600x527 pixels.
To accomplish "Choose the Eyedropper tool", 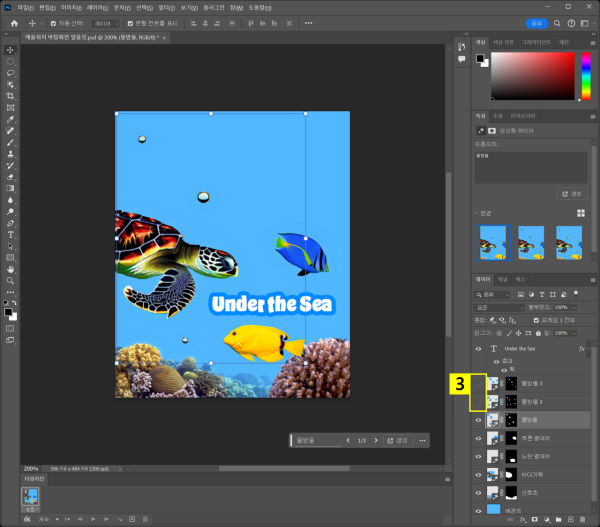I will [10, 119].
